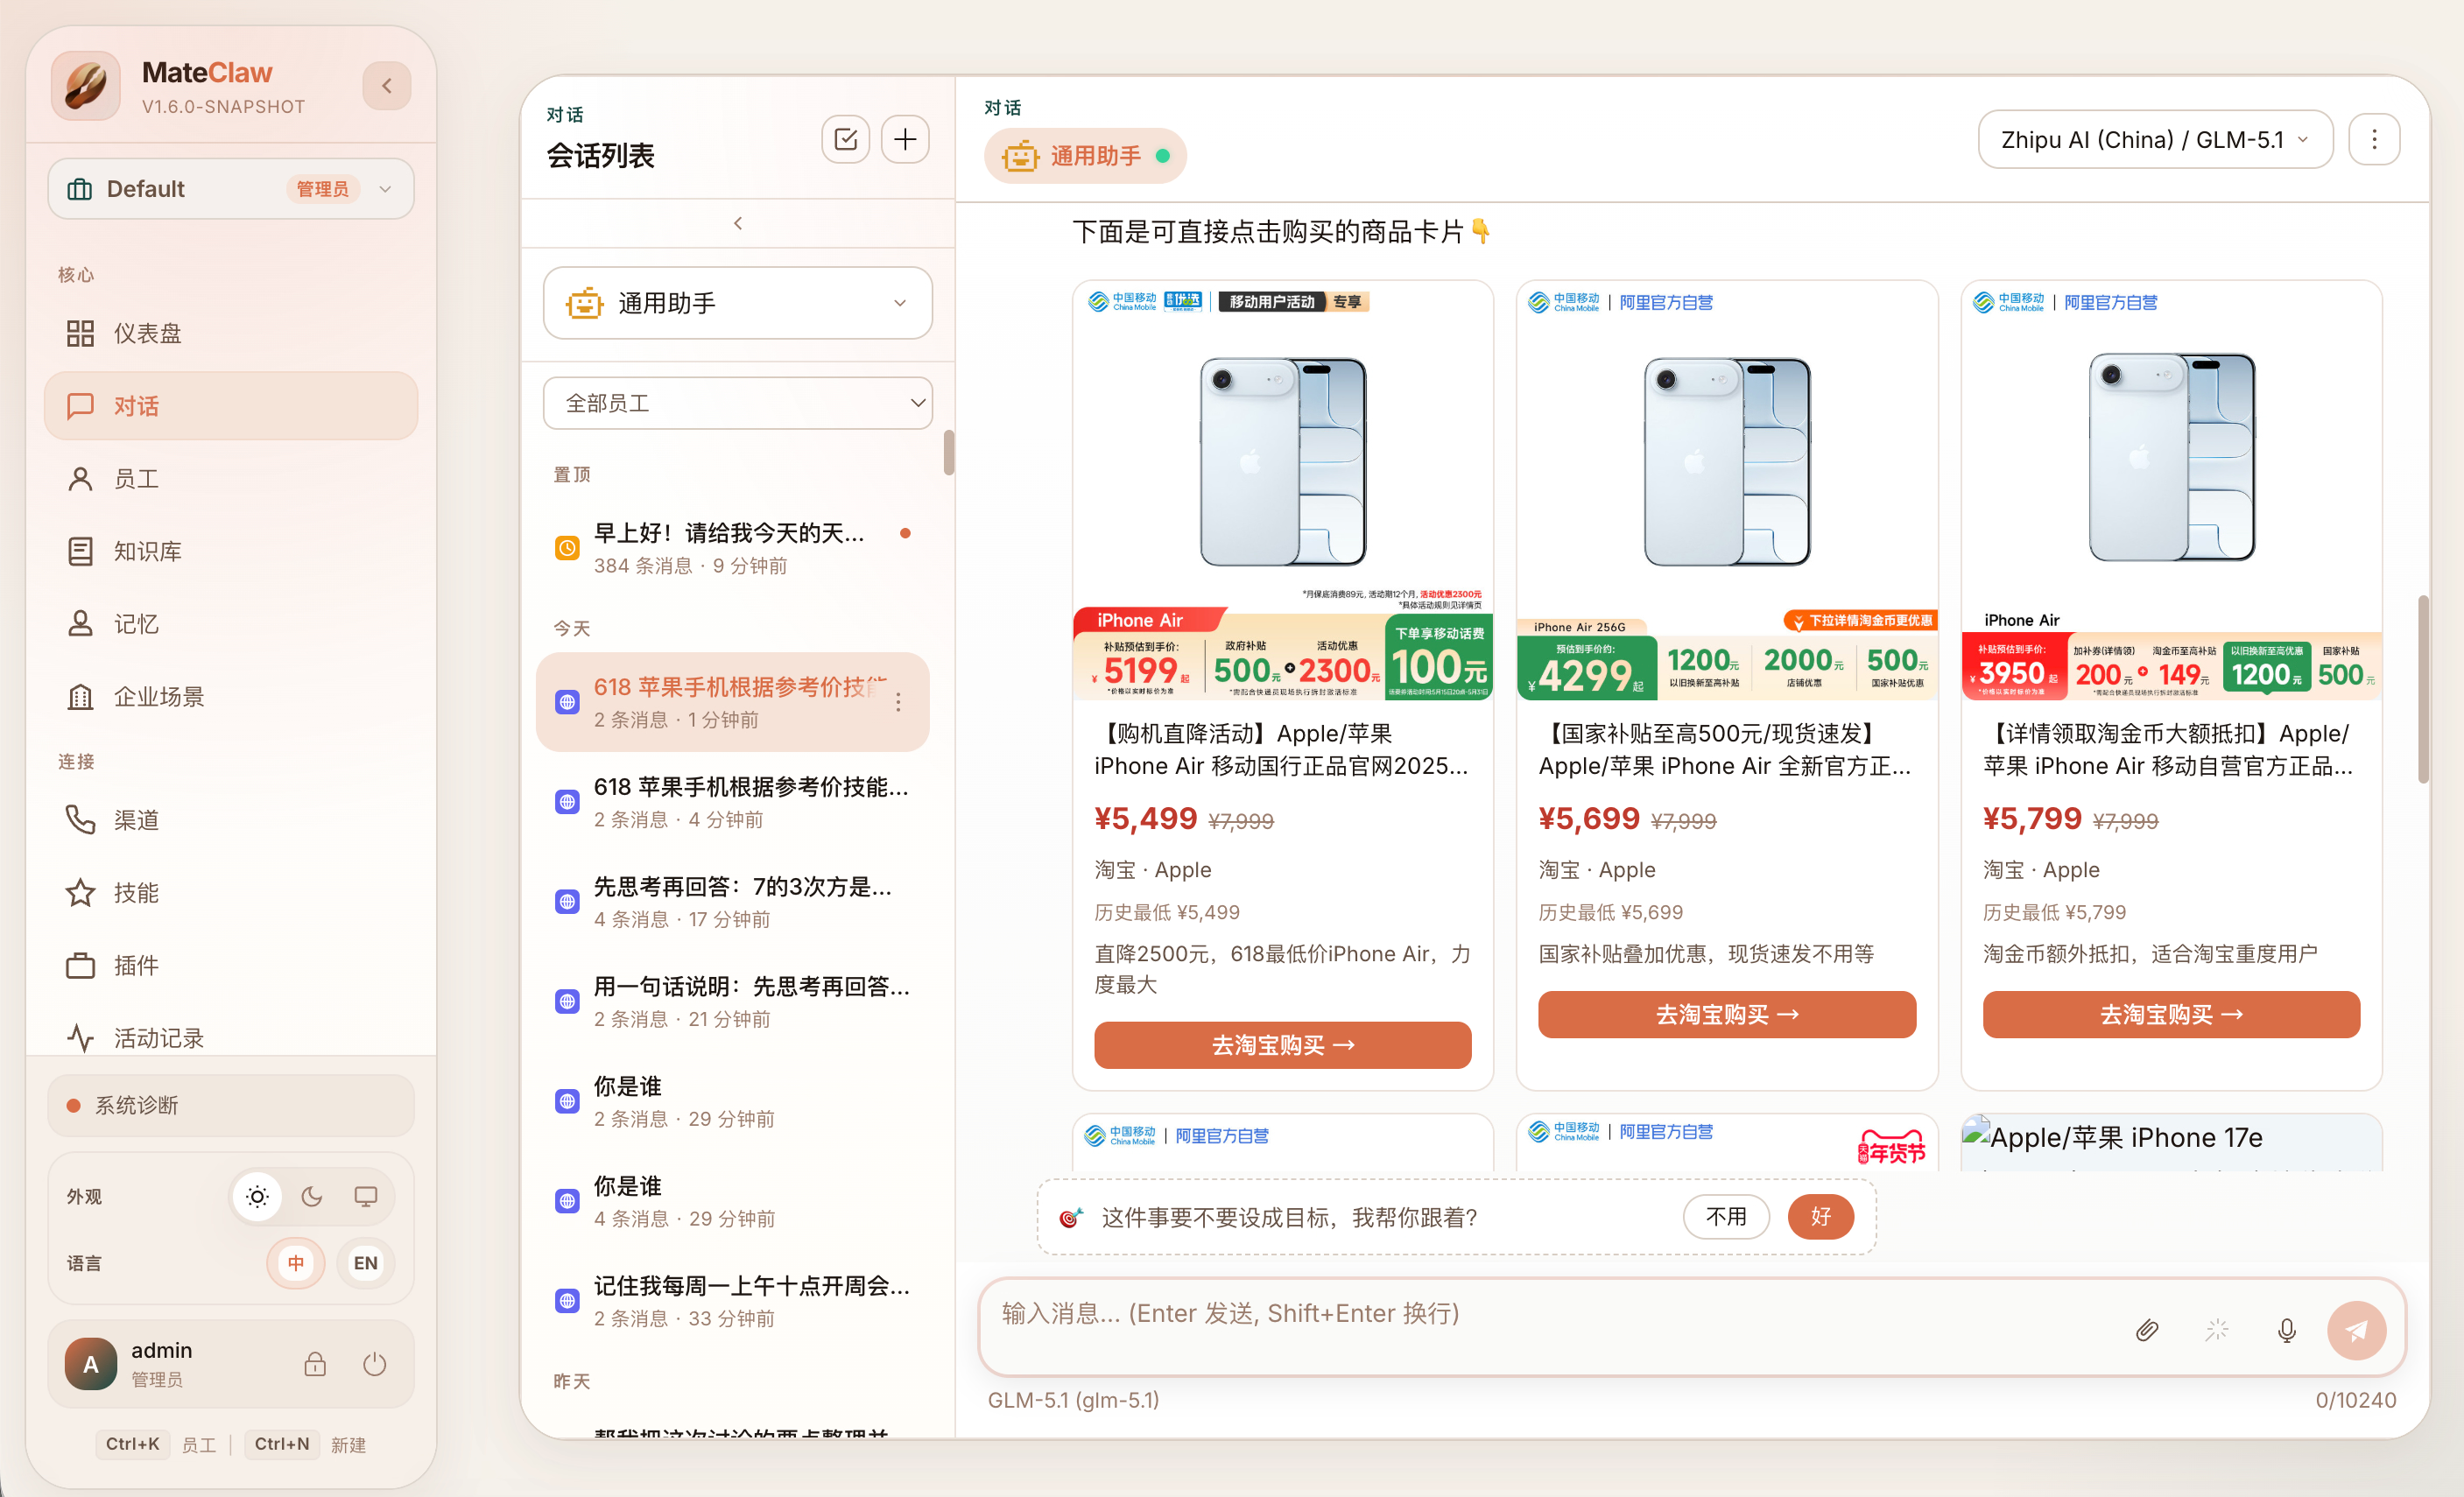Click the ¥5,799 iPhone Air product image
Image resolution: width=2464 pixels, height=1497 pixels.
(x=2172, y=492)
